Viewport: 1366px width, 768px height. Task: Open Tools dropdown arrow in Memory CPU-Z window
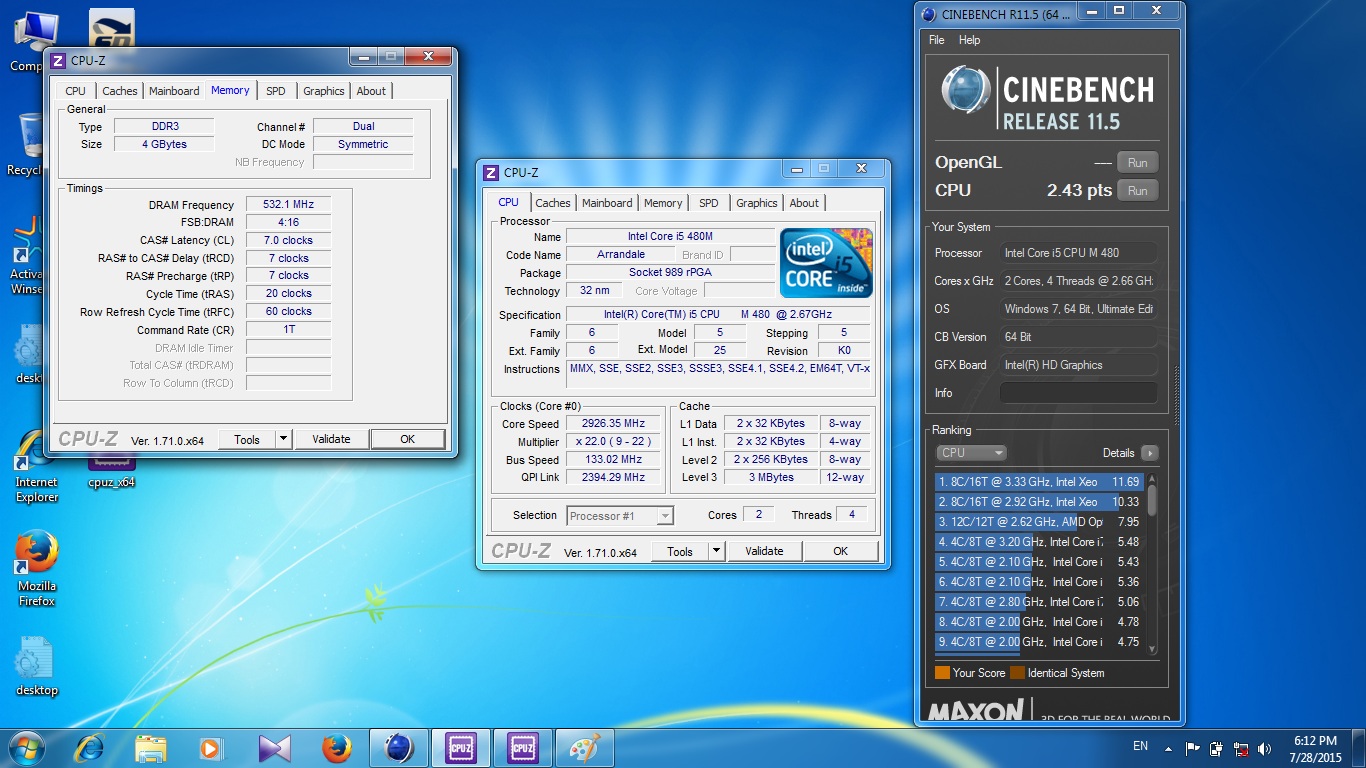pyautogui.click(x=283, y=439)
